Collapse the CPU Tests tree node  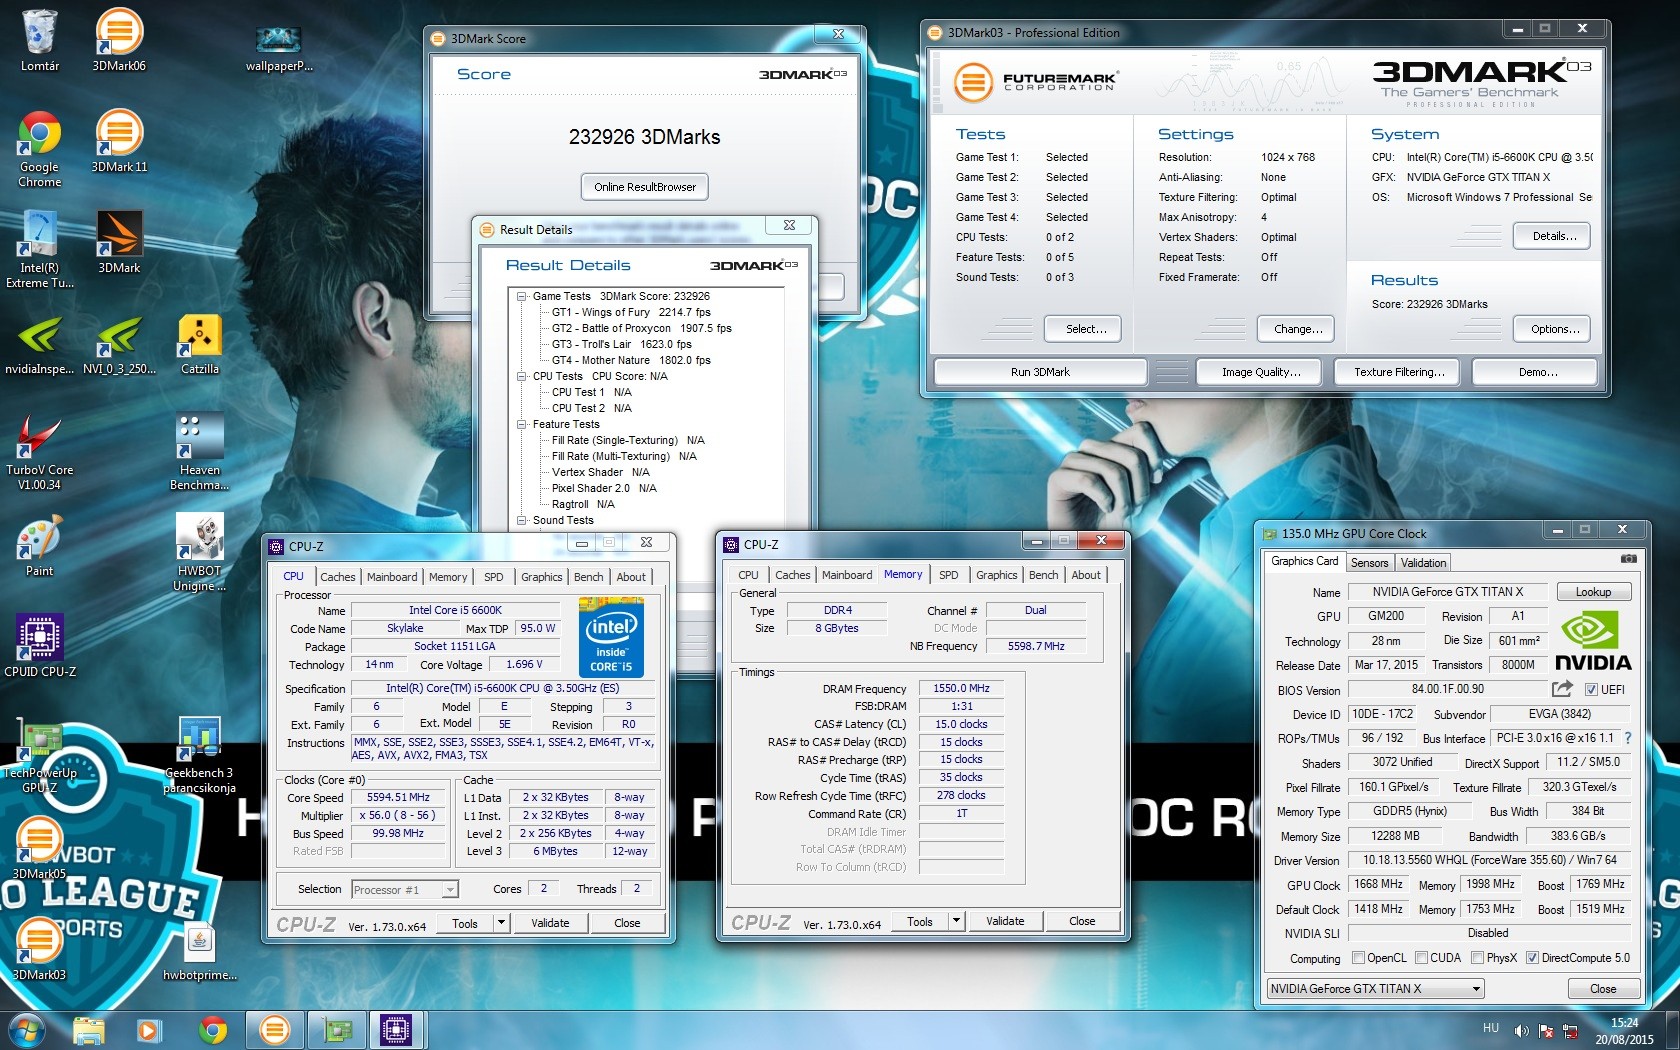click(522, 377)
